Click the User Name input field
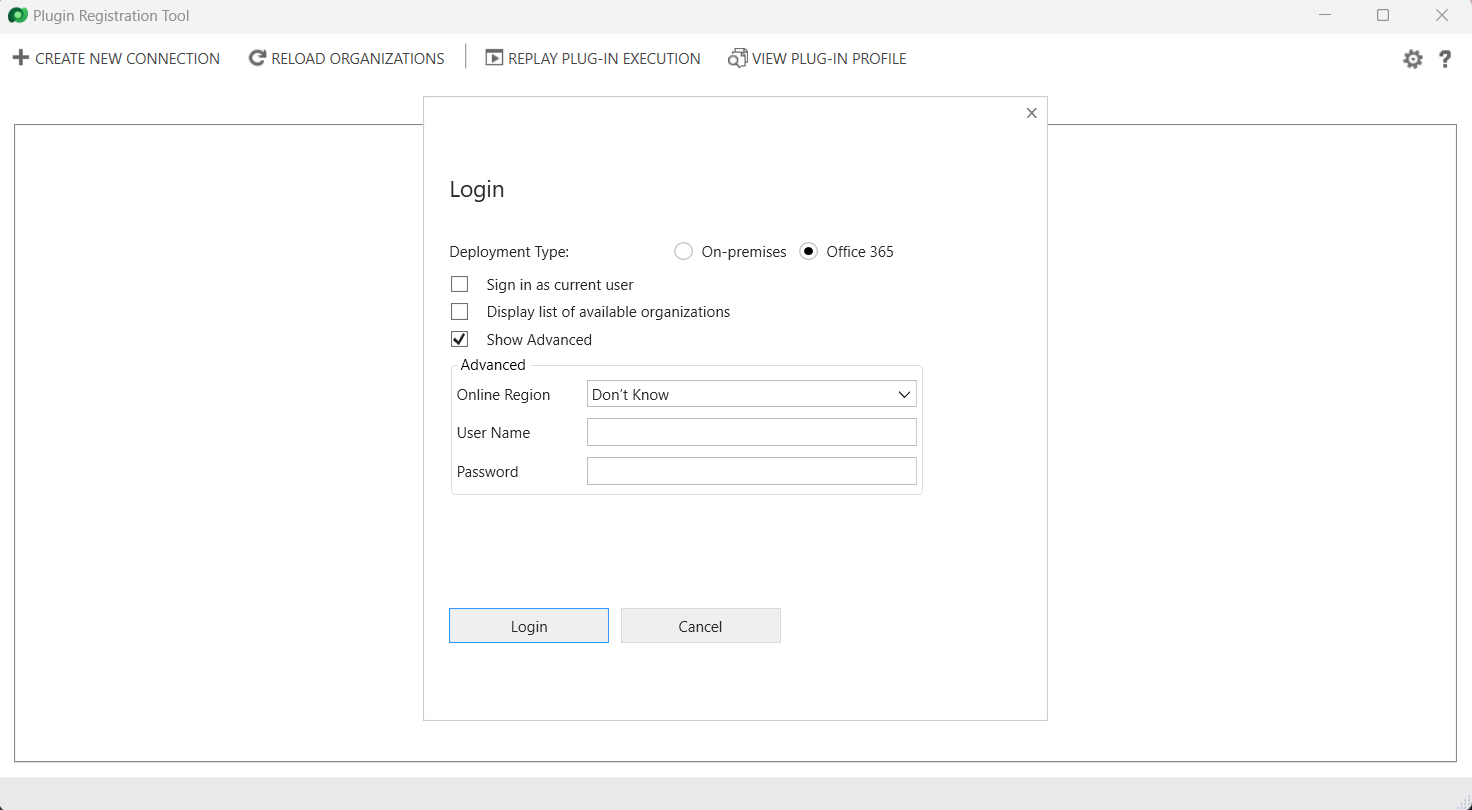 tap(752, 432)
